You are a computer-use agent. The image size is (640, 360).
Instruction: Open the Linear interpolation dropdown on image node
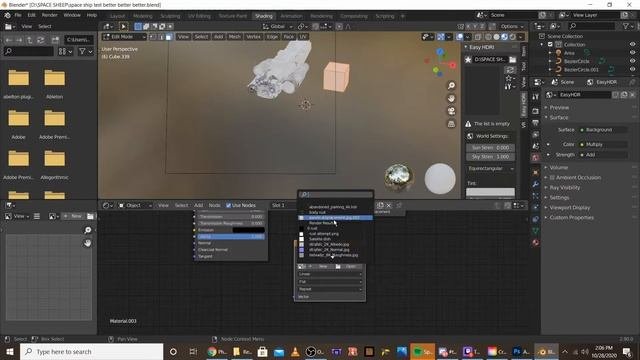point(330,274)
